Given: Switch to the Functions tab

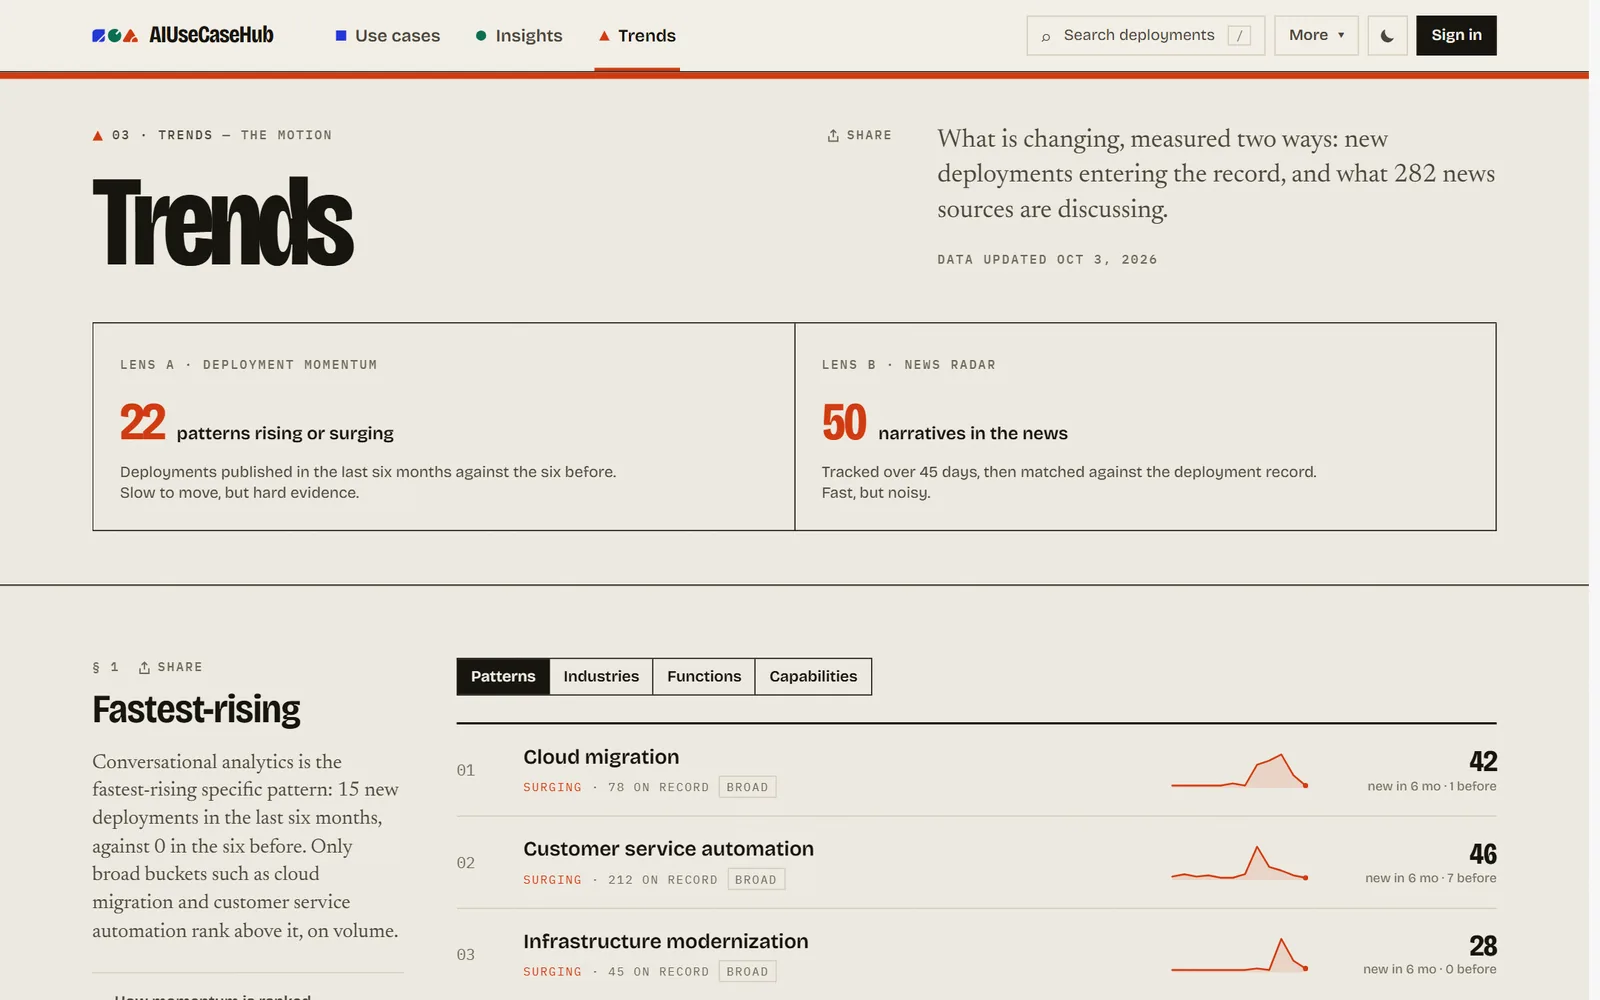Looking at the screenshot, I should [704, 676].
